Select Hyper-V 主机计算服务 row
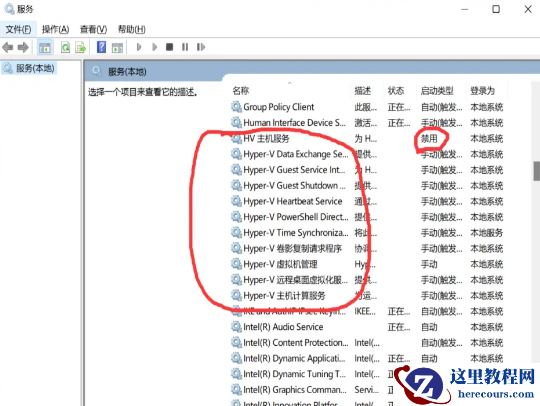The width and height of the screenshot is (540, 406). pyautogui.click(x=367, y=295)
